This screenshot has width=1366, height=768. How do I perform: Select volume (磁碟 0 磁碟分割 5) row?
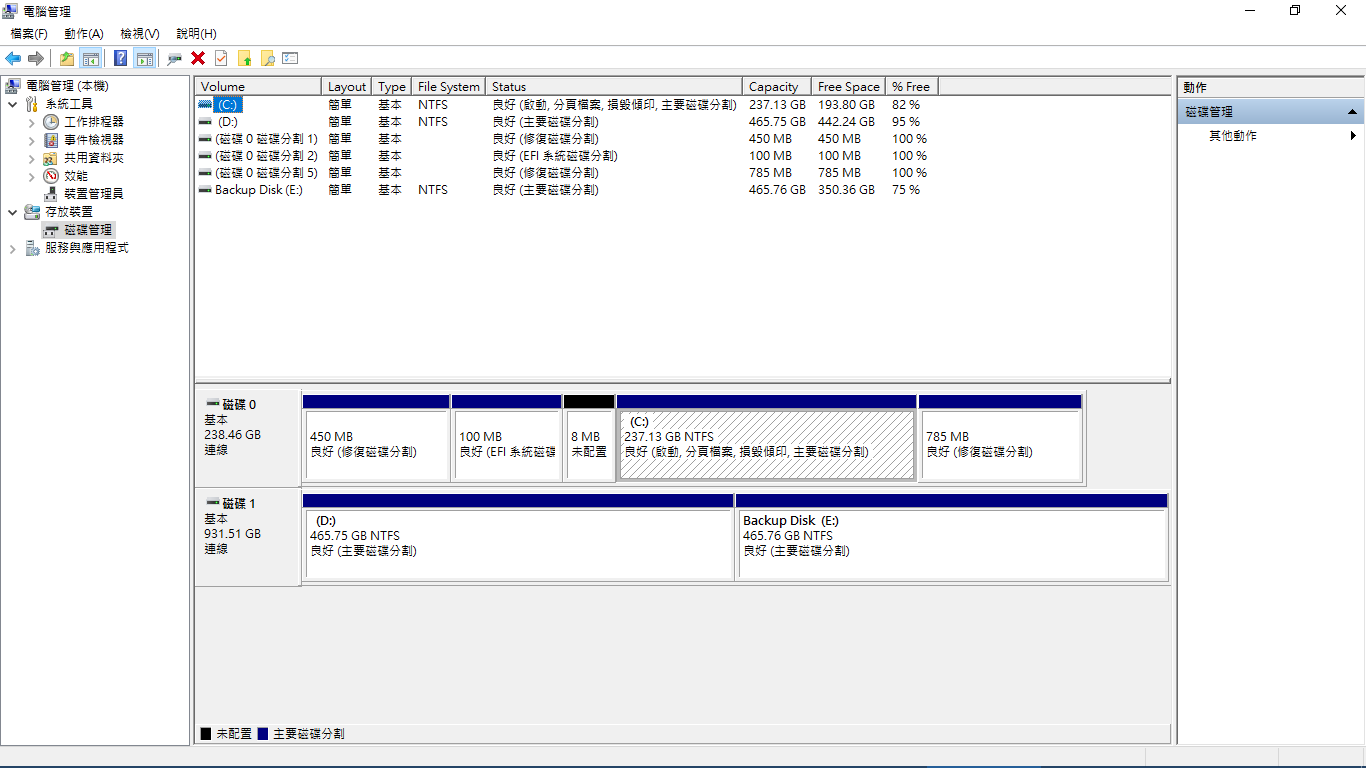(567, 172)
